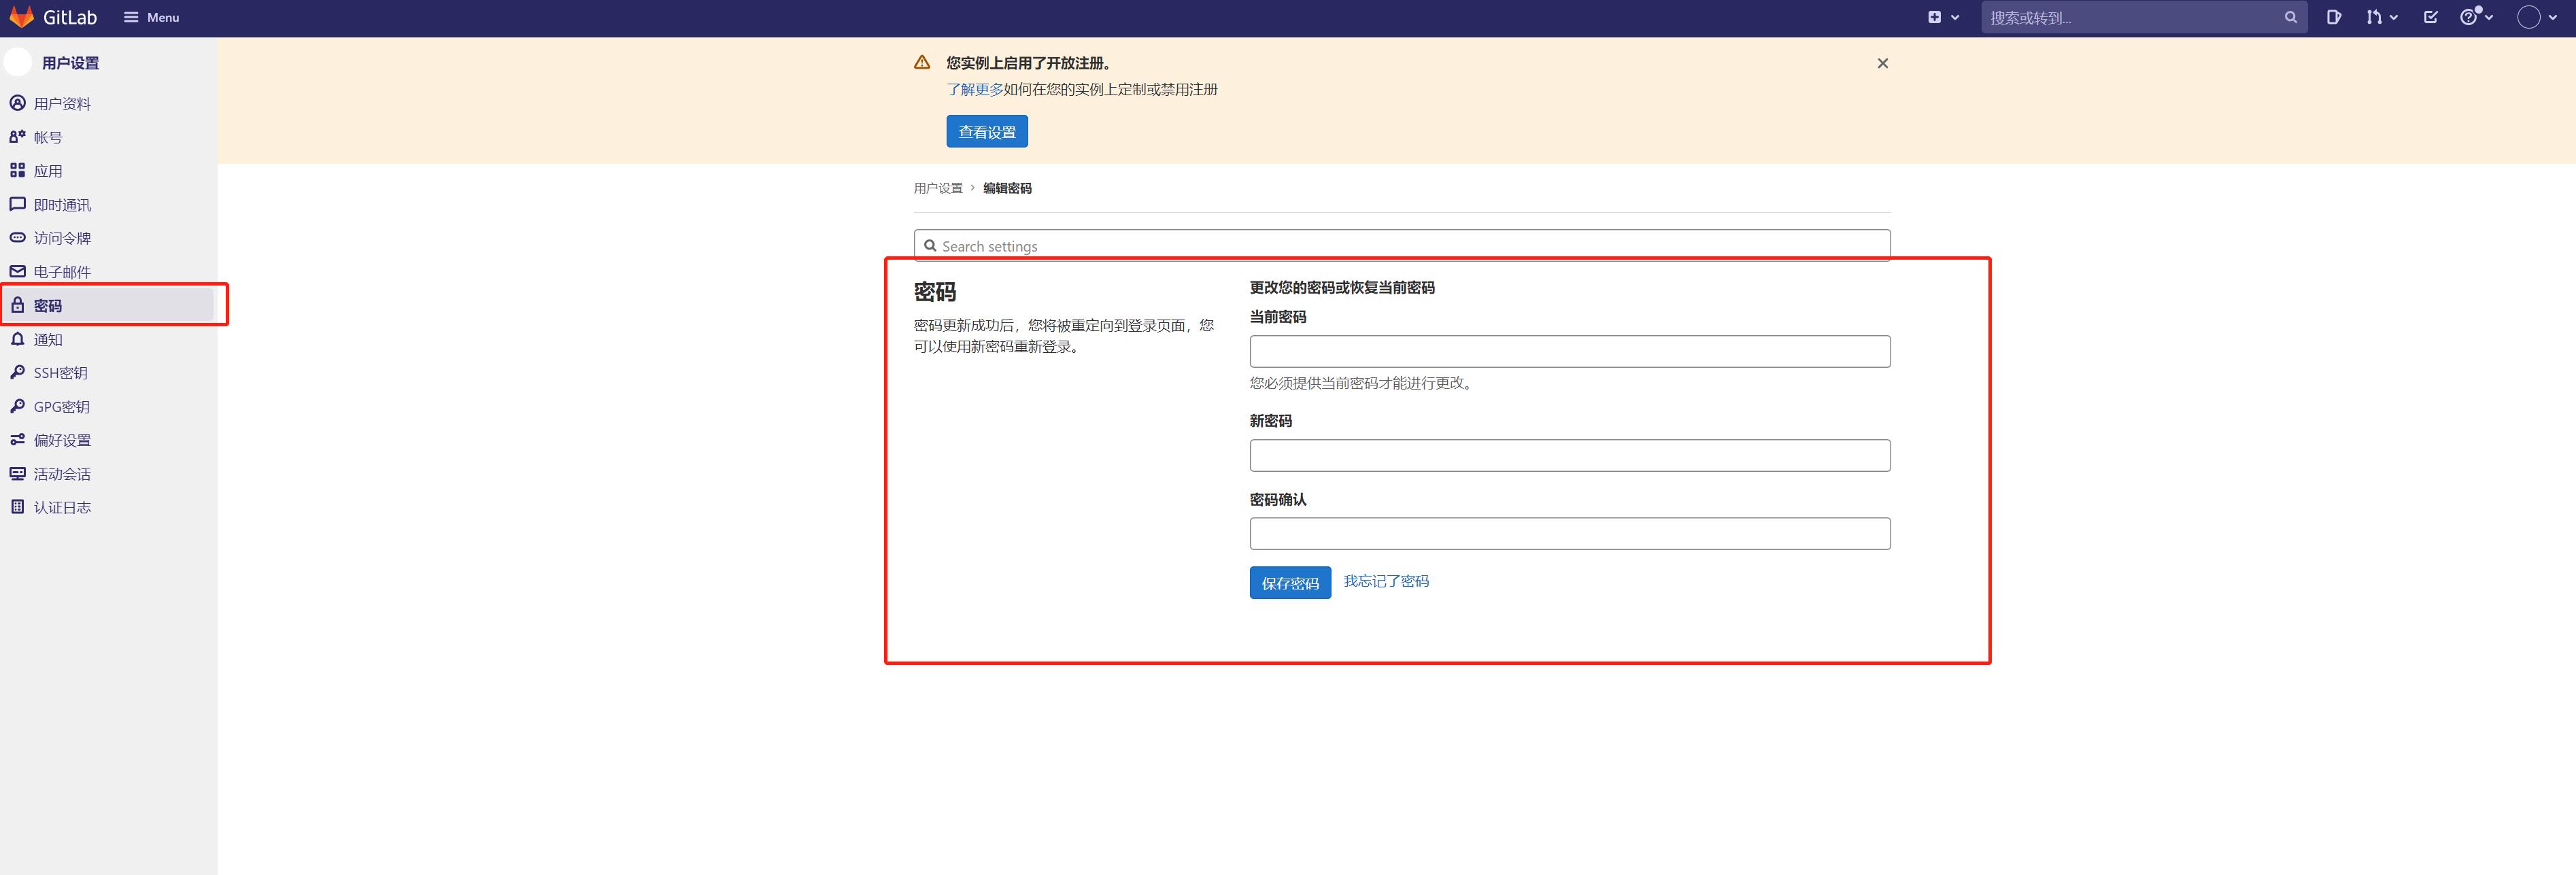Click the 保存密码 button

(x=1290, y=583)
